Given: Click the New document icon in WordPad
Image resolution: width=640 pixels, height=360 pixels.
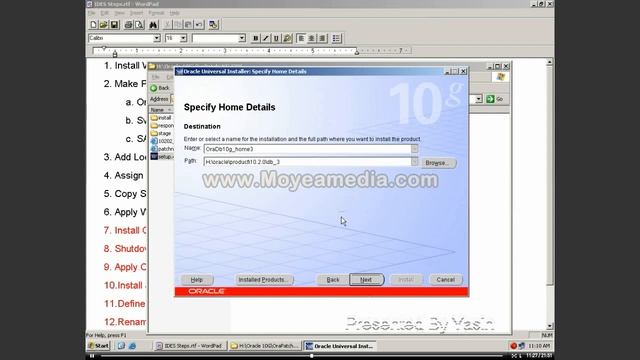Looking at the screenshot, I should [93, 25].
